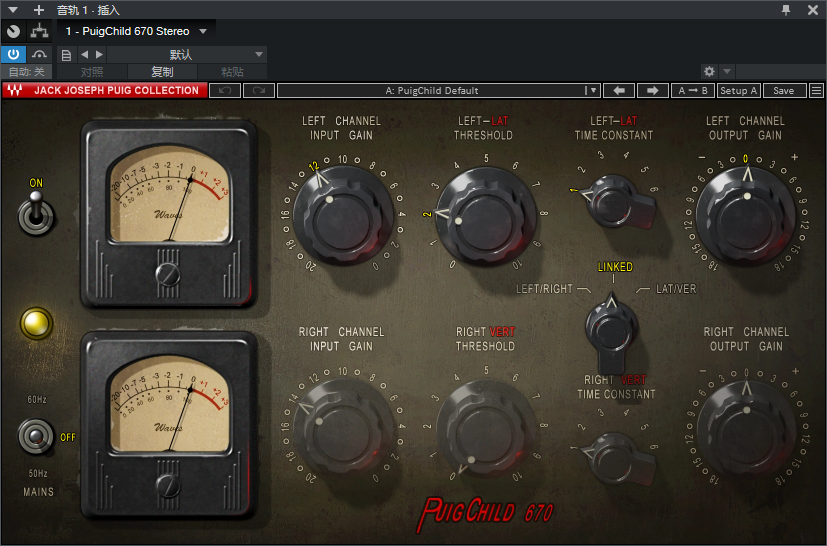Click the PuigChild 670 logo
Screen dimensions: 827x546
[x=484, y=513]
